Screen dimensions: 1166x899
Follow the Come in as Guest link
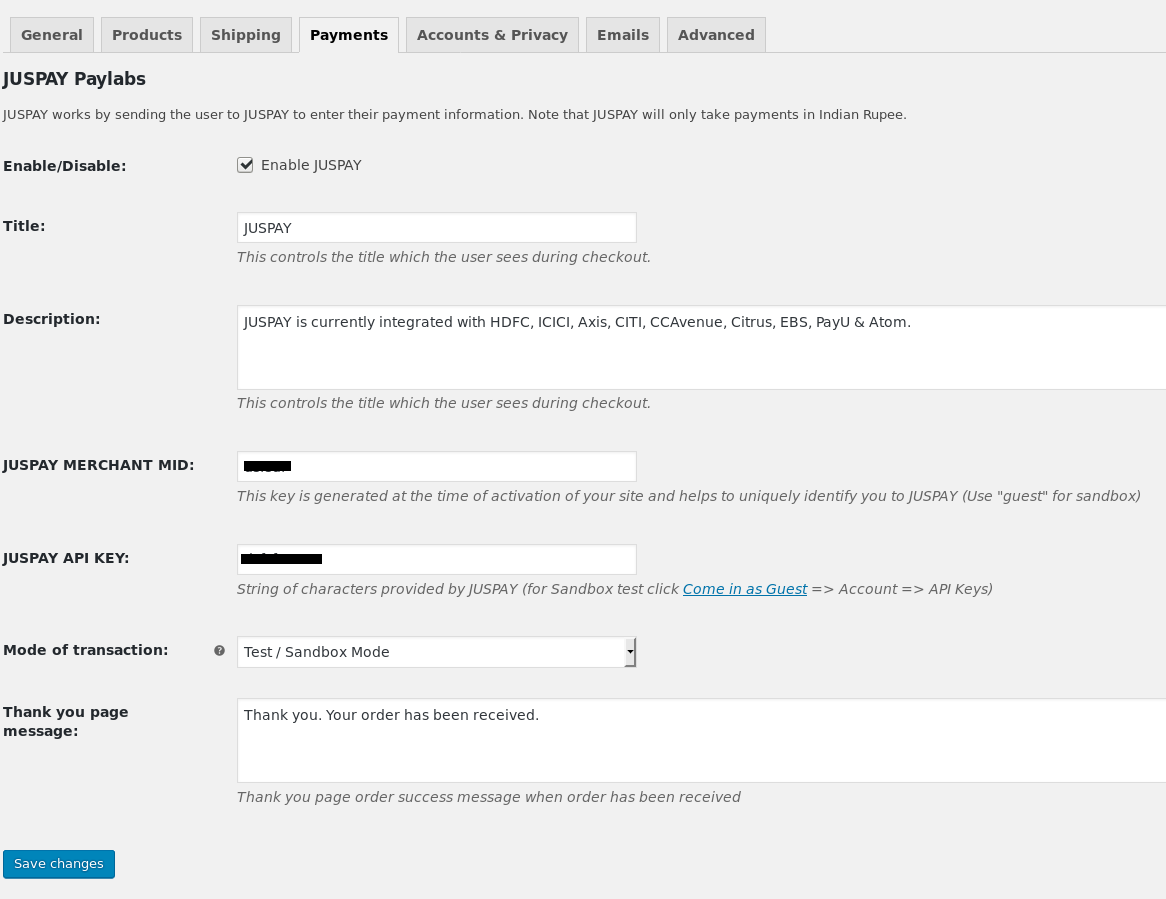pyautogui.click(x=744, y=589)
